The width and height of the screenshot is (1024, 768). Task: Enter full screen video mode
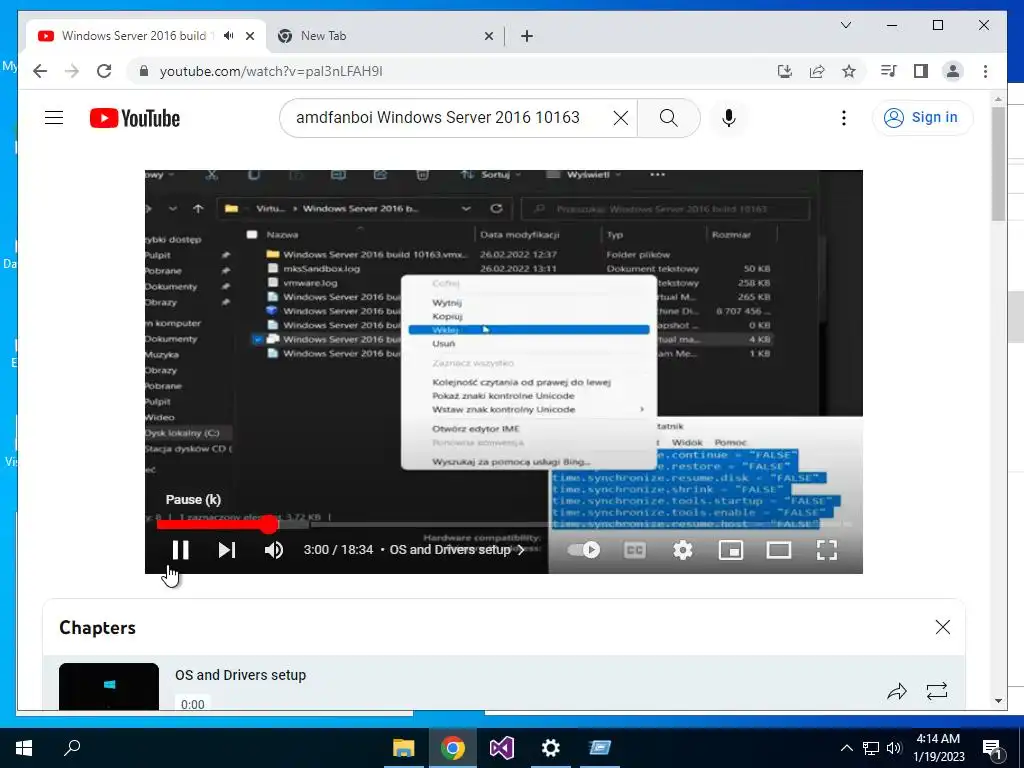tap(827, 550)
